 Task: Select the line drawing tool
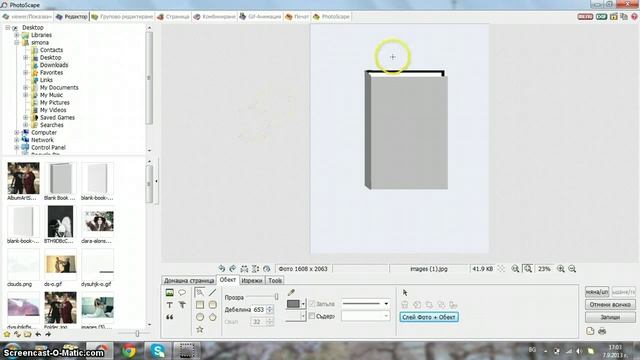pyautogui.click(x=213, y=293)
